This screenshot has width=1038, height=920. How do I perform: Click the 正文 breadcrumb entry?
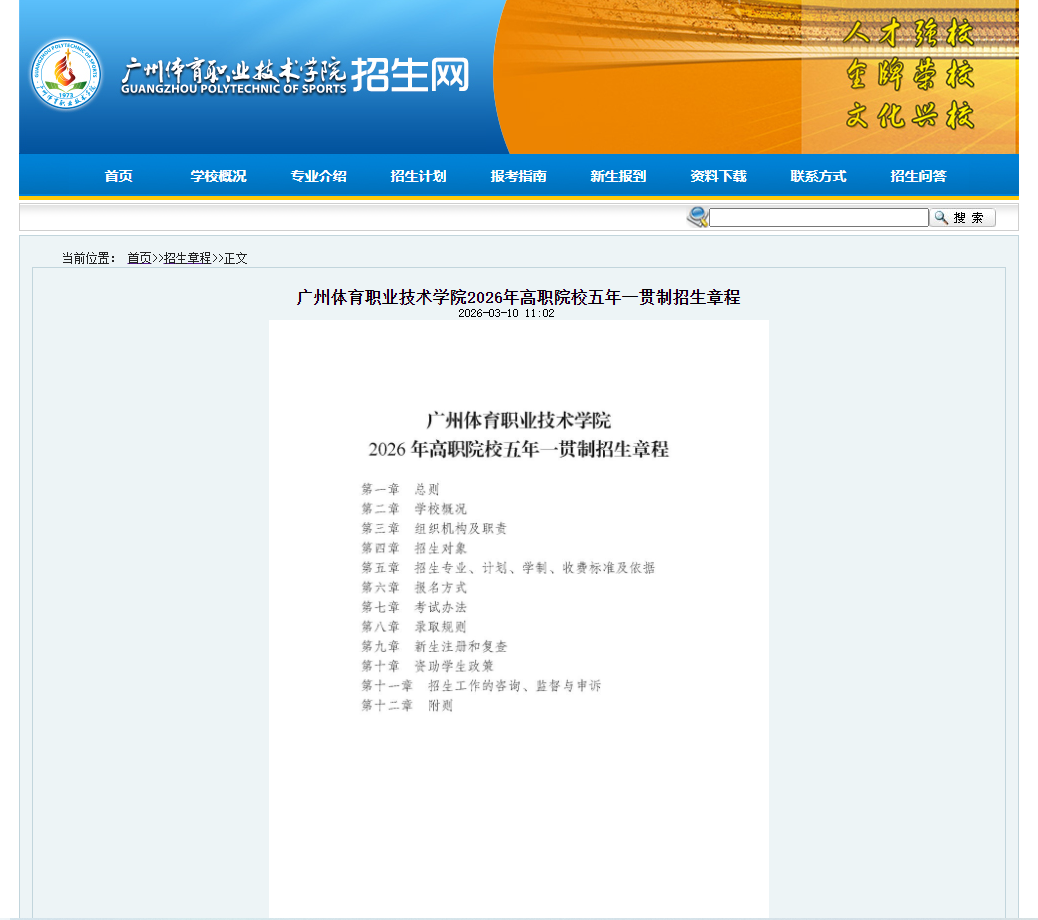237,257
